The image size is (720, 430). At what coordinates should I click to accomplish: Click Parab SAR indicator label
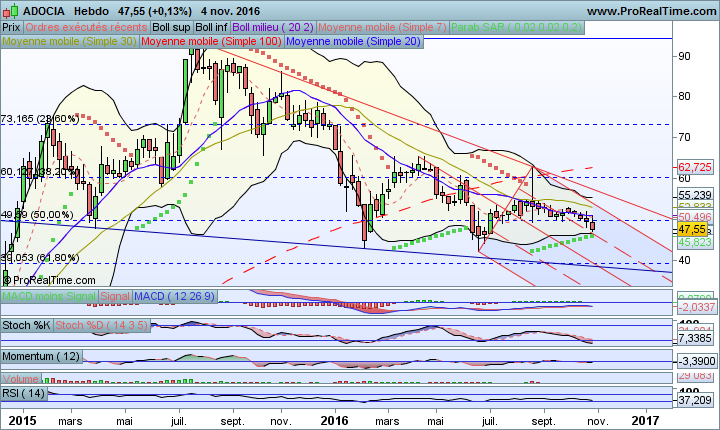(x=516, y=27)
